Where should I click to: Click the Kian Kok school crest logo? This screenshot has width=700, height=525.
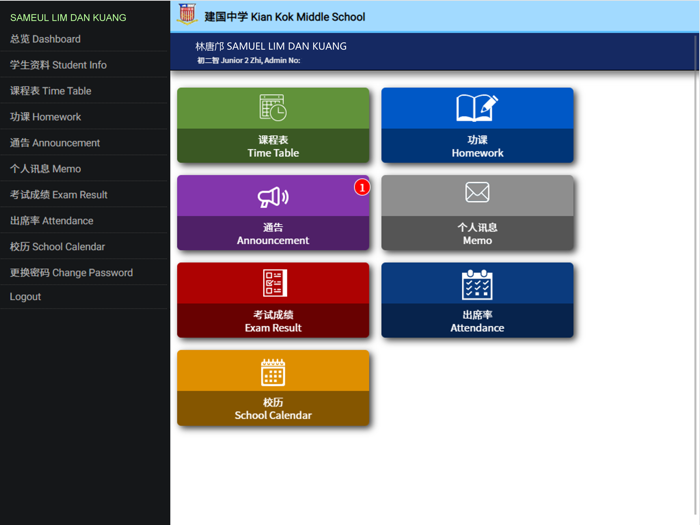pyautogui.click(x=187, y=14)
